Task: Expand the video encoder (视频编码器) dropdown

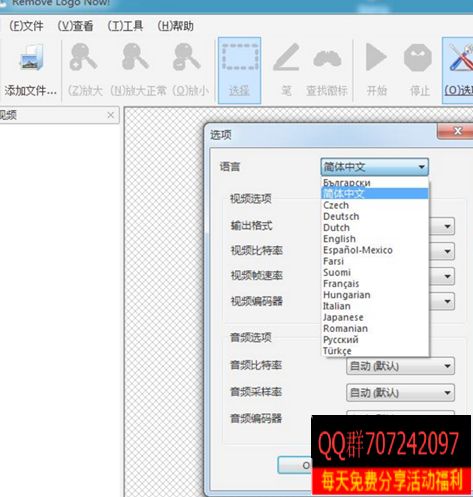Action: (447, 302)
